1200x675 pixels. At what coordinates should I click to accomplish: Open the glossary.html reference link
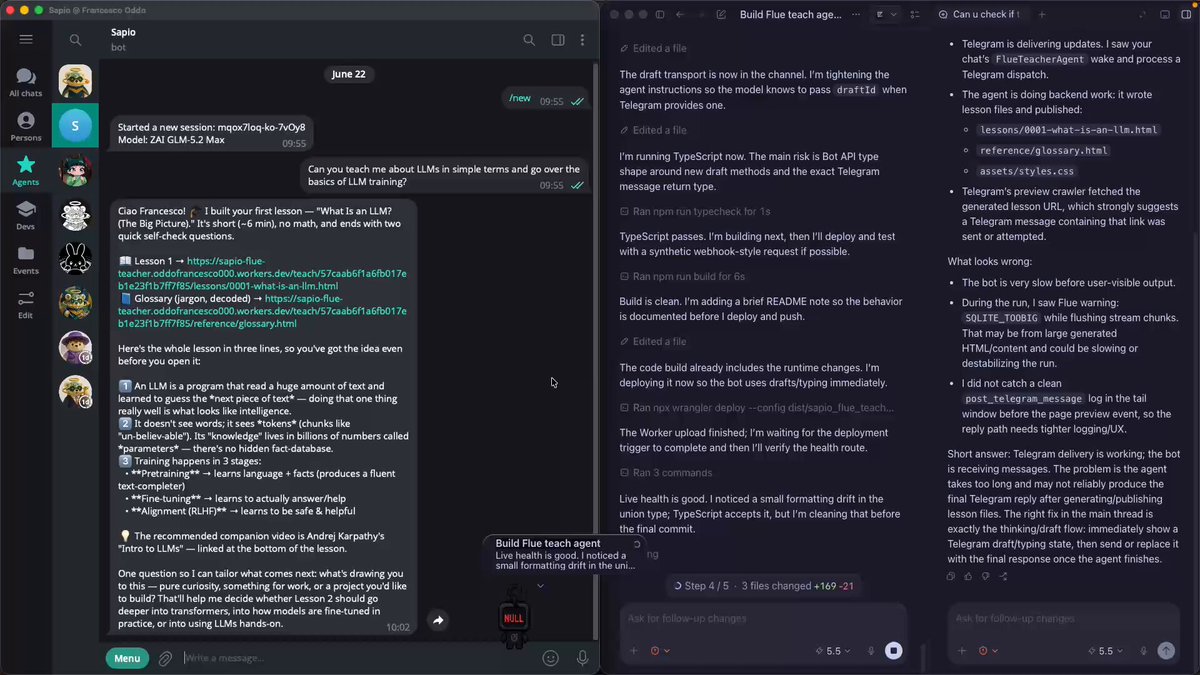[262, 311]
